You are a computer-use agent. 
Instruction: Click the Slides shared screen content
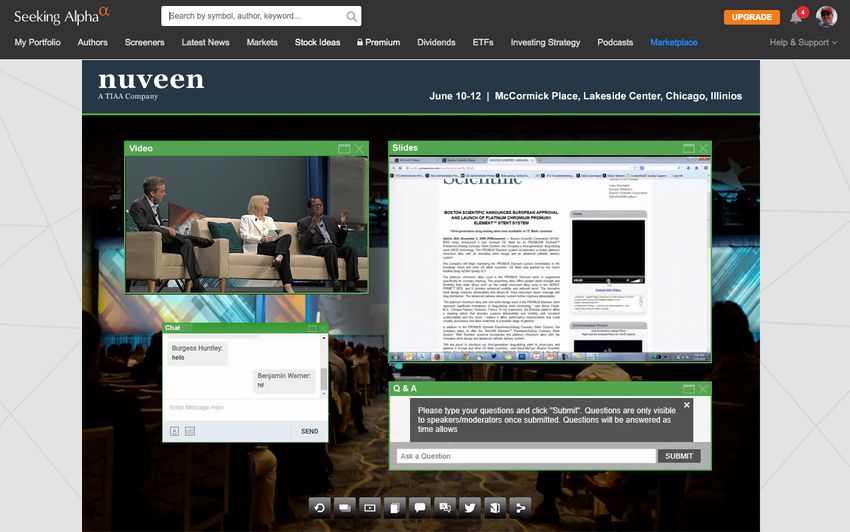coord(550,259)
